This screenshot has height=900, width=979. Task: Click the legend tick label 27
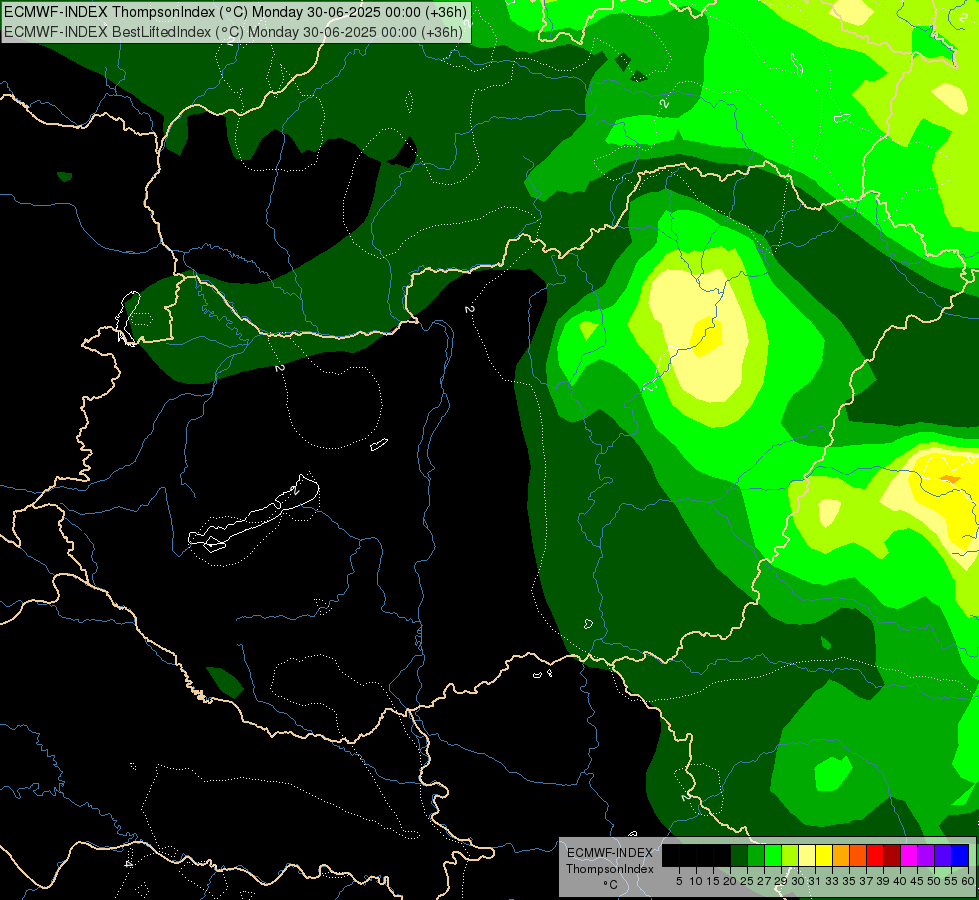tap(764, 881)
